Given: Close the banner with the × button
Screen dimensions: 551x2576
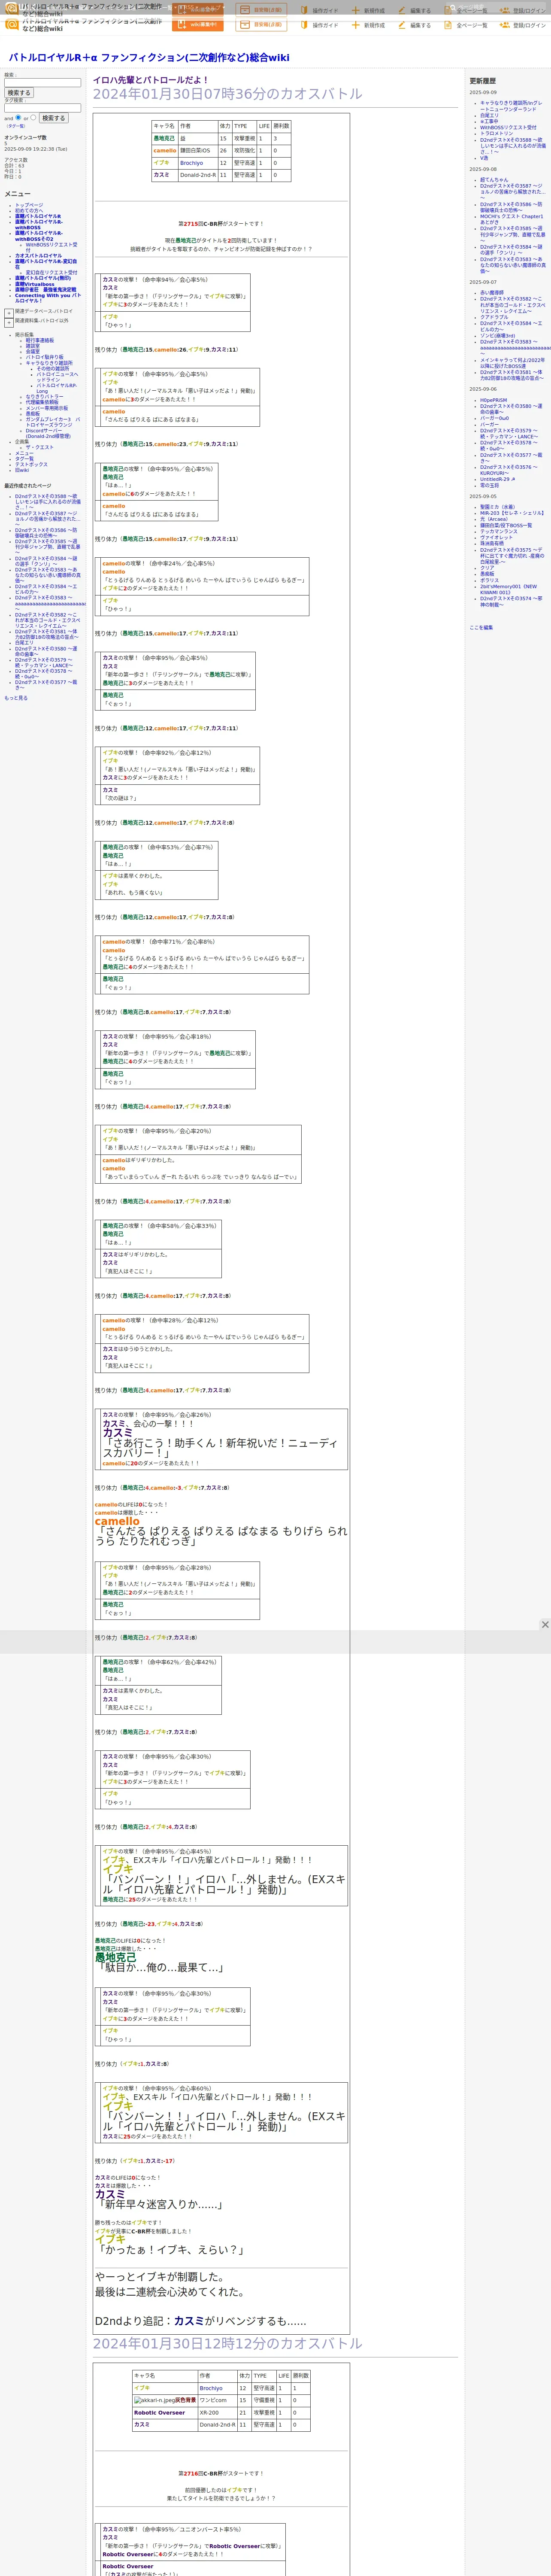Looking at the screenshot, I should (545, 1625).
